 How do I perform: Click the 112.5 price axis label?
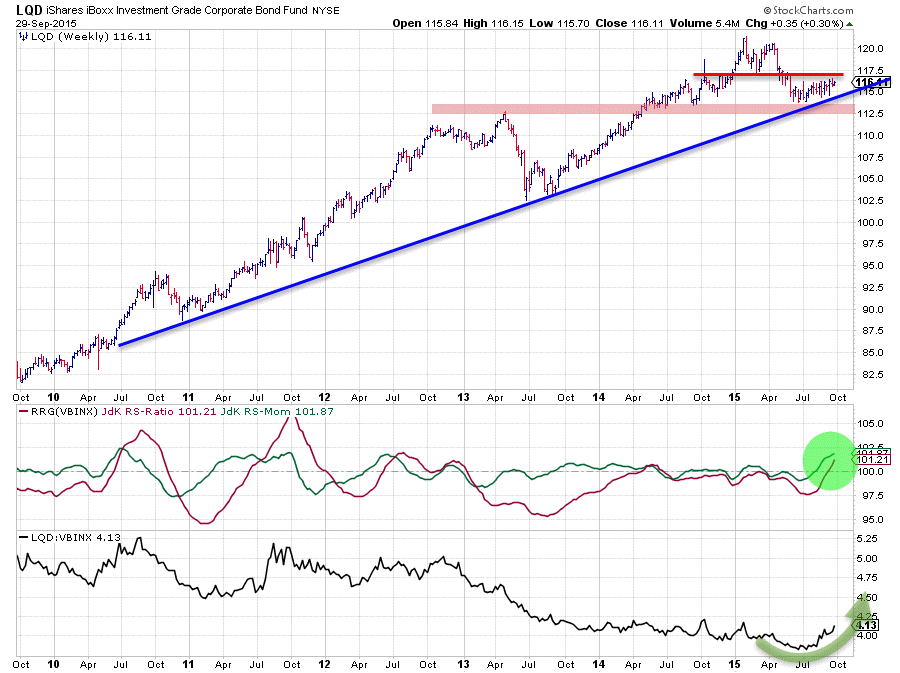870,114
